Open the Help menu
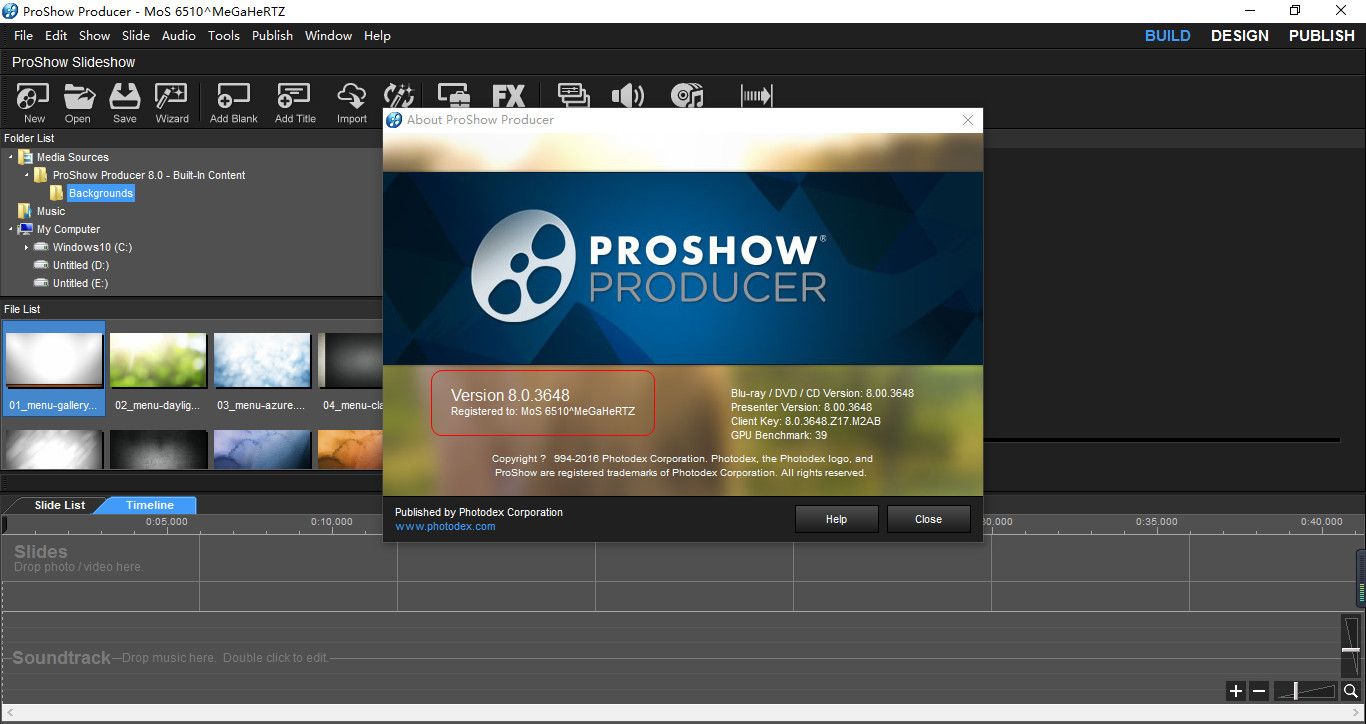 pos(377,35)
